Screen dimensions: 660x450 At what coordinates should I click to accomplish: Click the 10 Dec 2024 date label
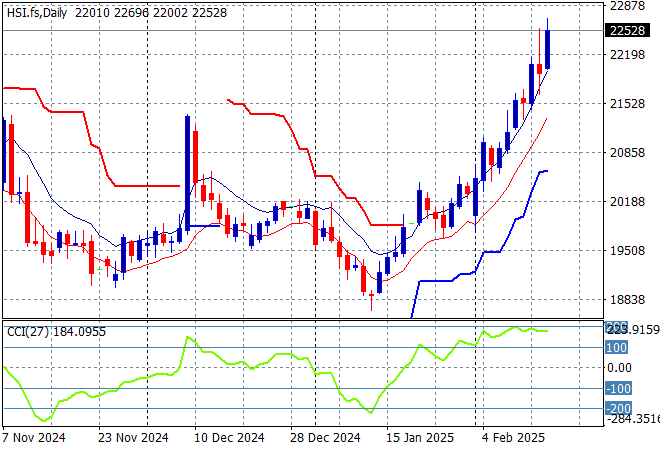(229, 438)
